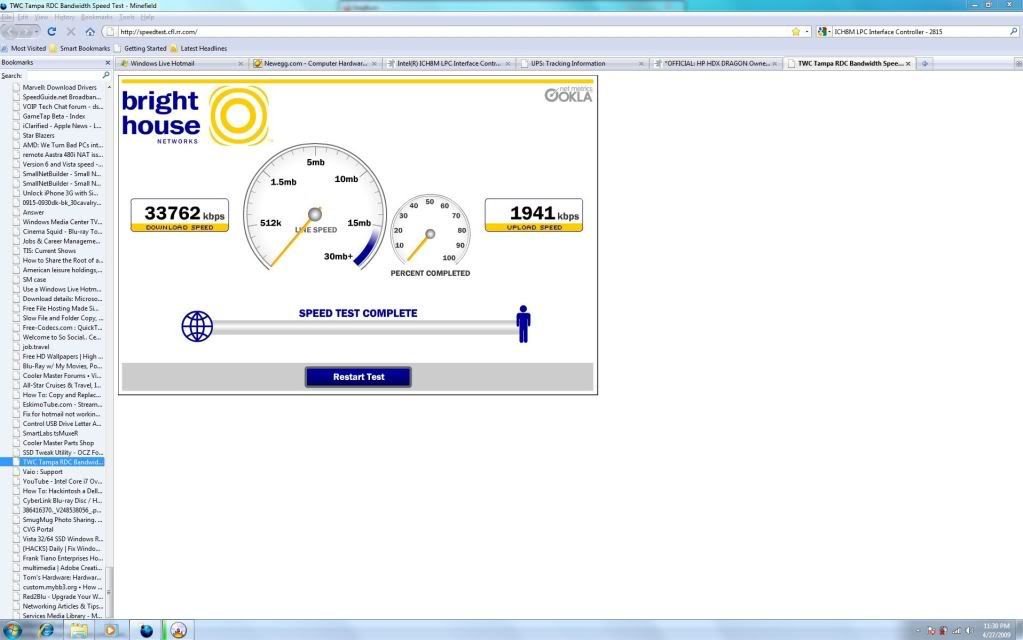Click the 33762 kbps download speed readout
This screenshot has height=640, width=1023.
tap(180, 215)
